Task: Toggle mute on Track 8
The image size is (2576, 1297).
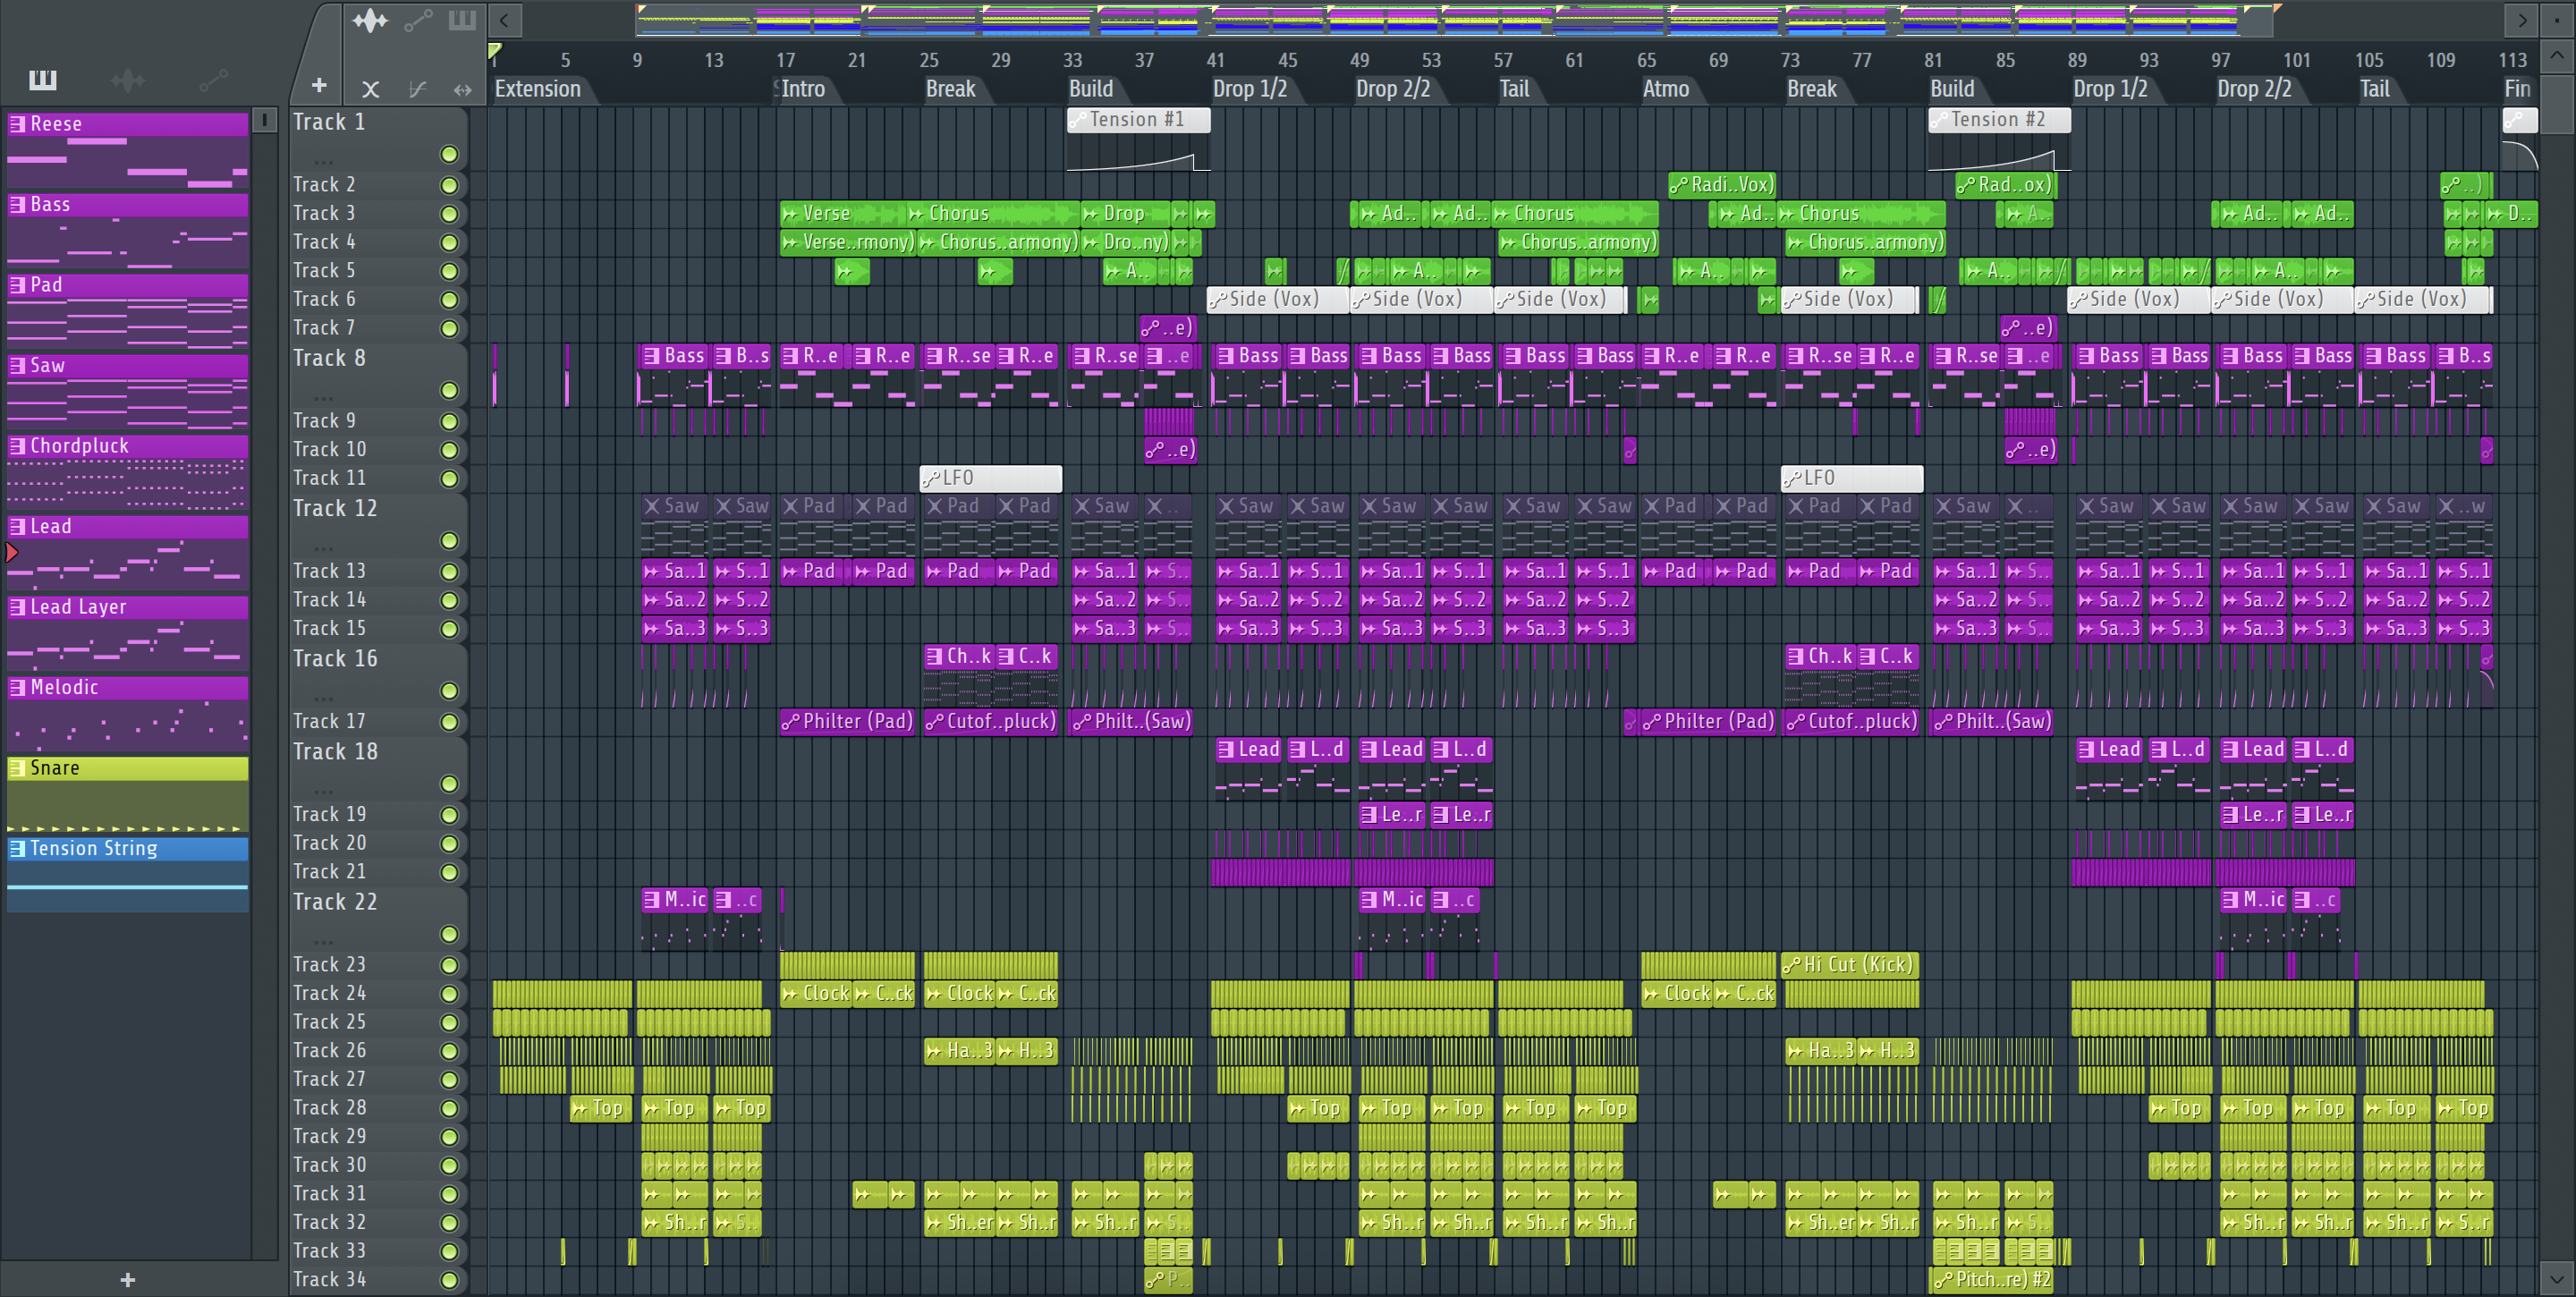Action: click(449, 390)
